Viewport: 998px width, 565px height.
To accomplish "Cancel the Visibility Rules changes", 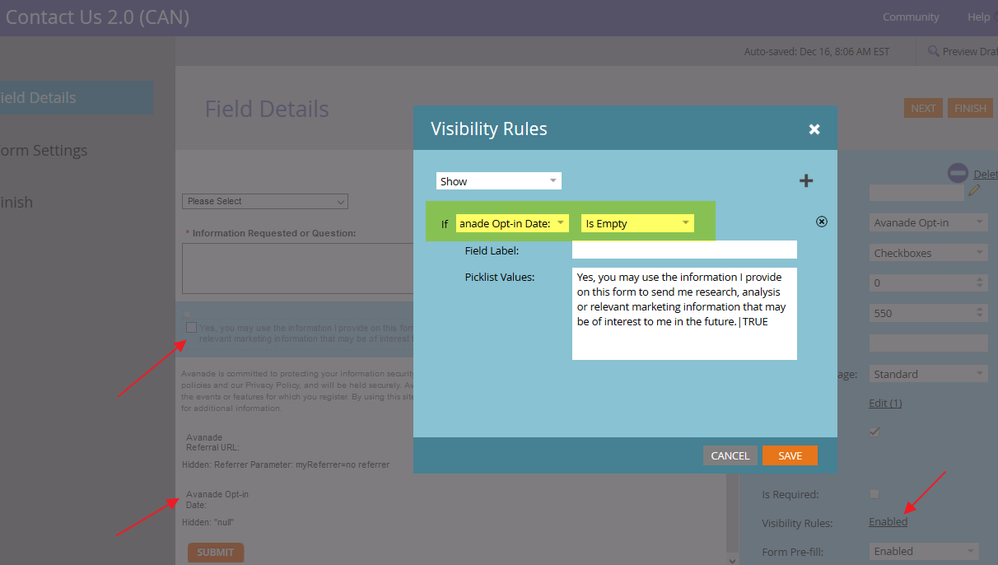I will [730, 456].
